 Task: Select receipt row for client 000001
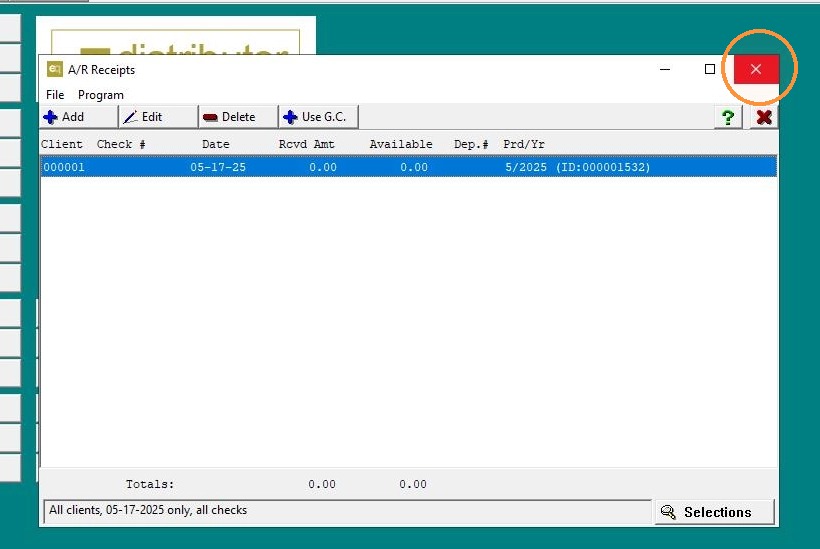(409, 167)
